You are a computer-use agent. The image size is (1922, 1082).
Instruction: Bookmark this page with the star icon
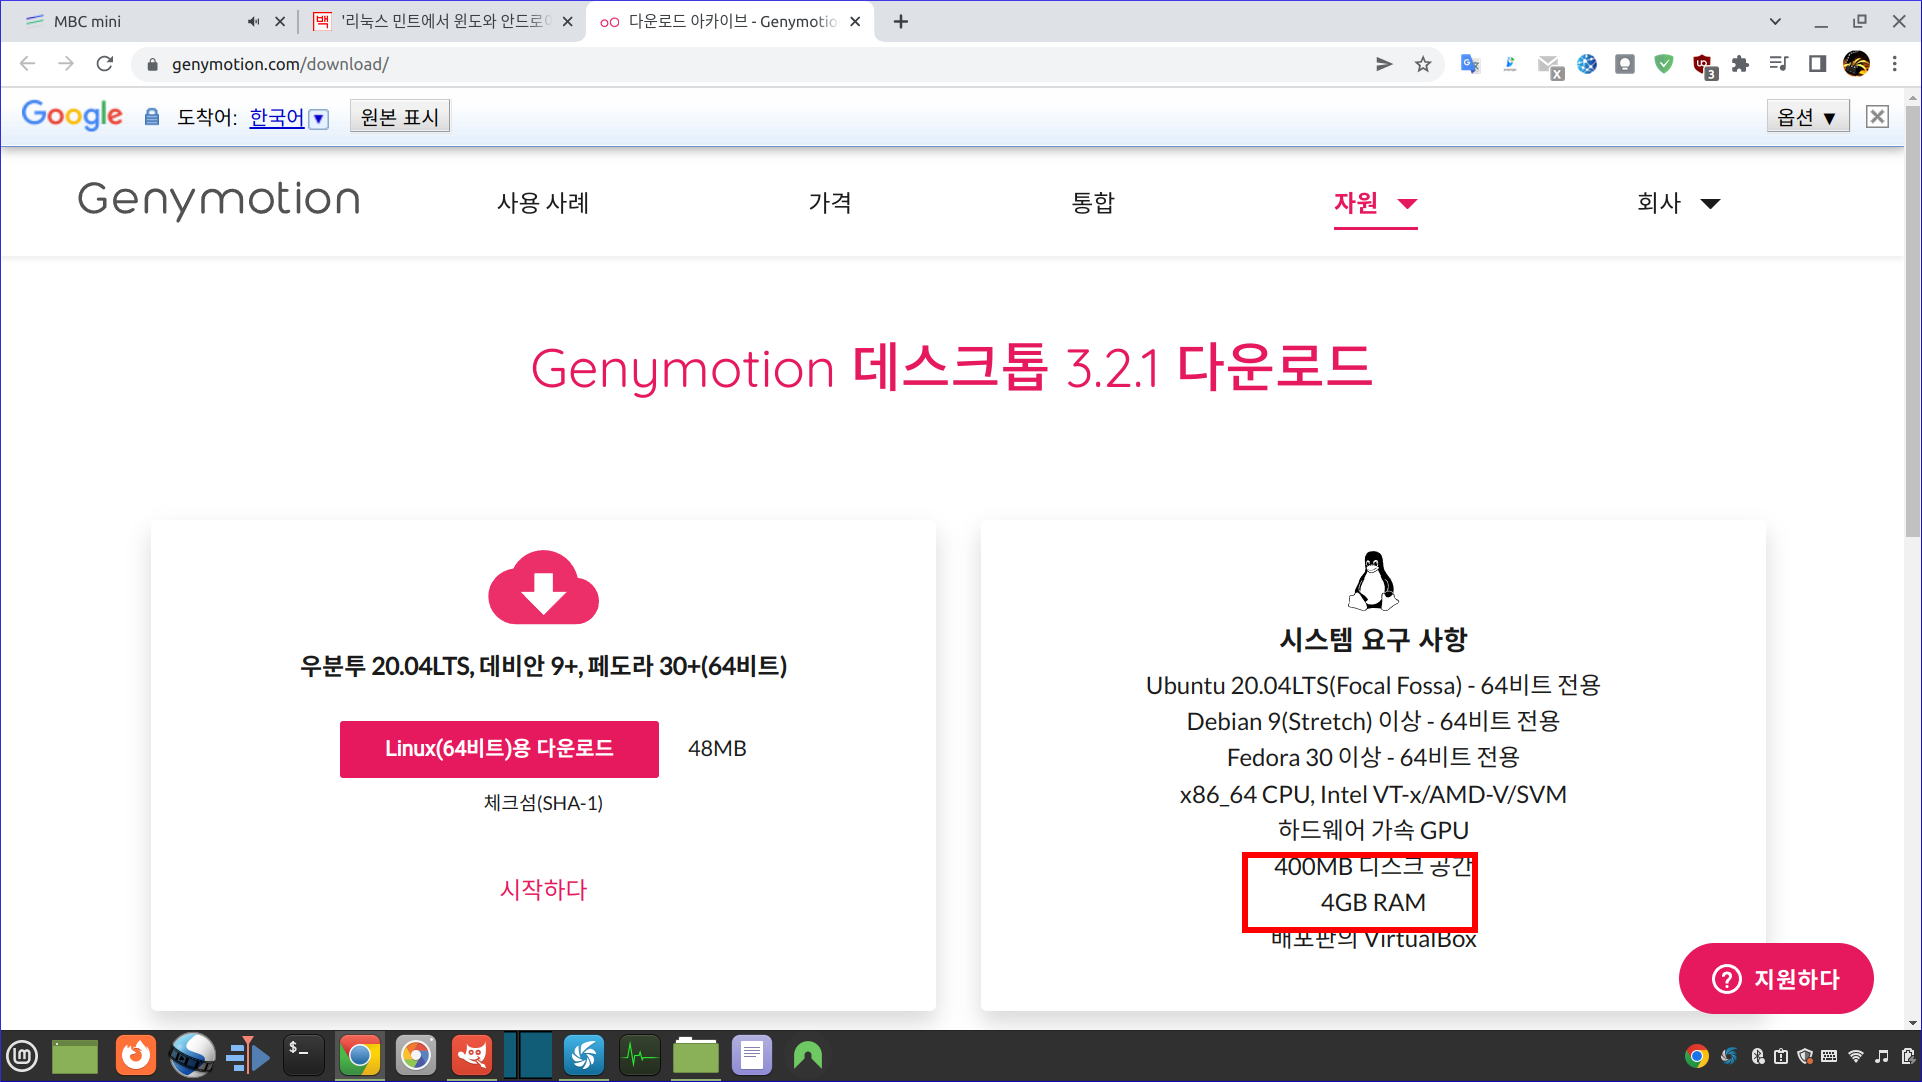(x=1423, y=64)
